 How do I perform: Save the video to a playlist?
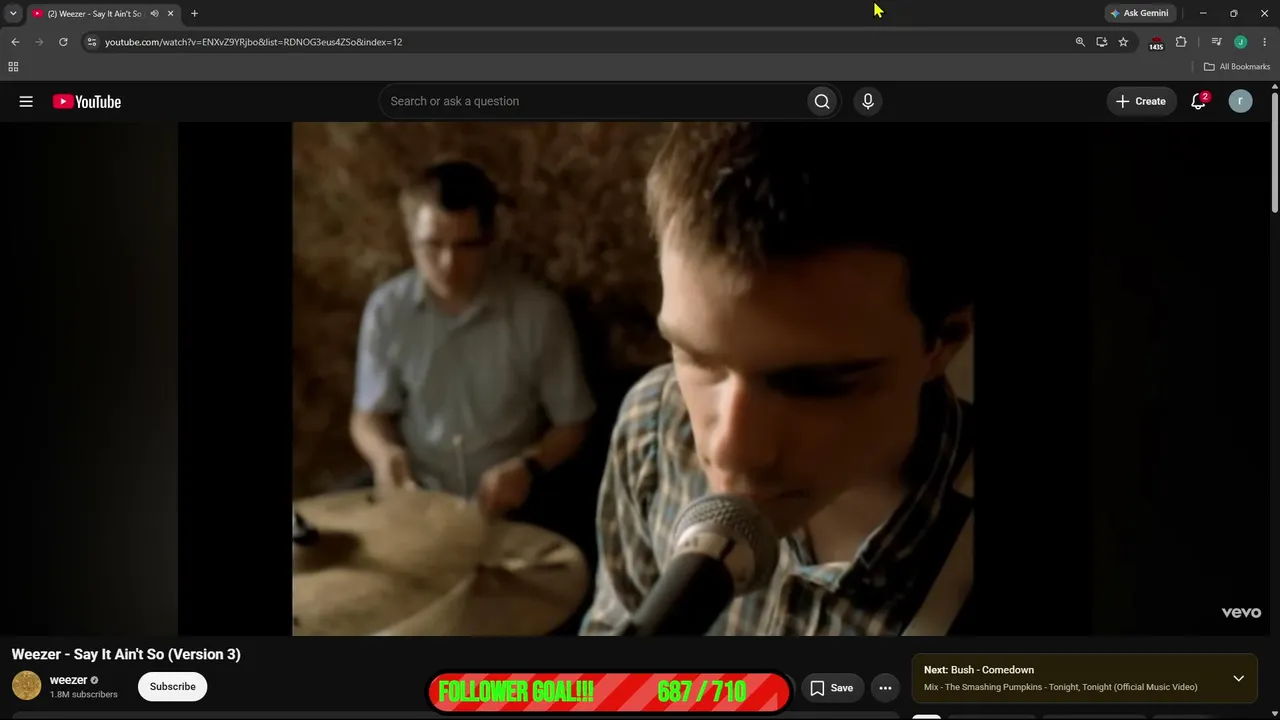coord(831,688)
